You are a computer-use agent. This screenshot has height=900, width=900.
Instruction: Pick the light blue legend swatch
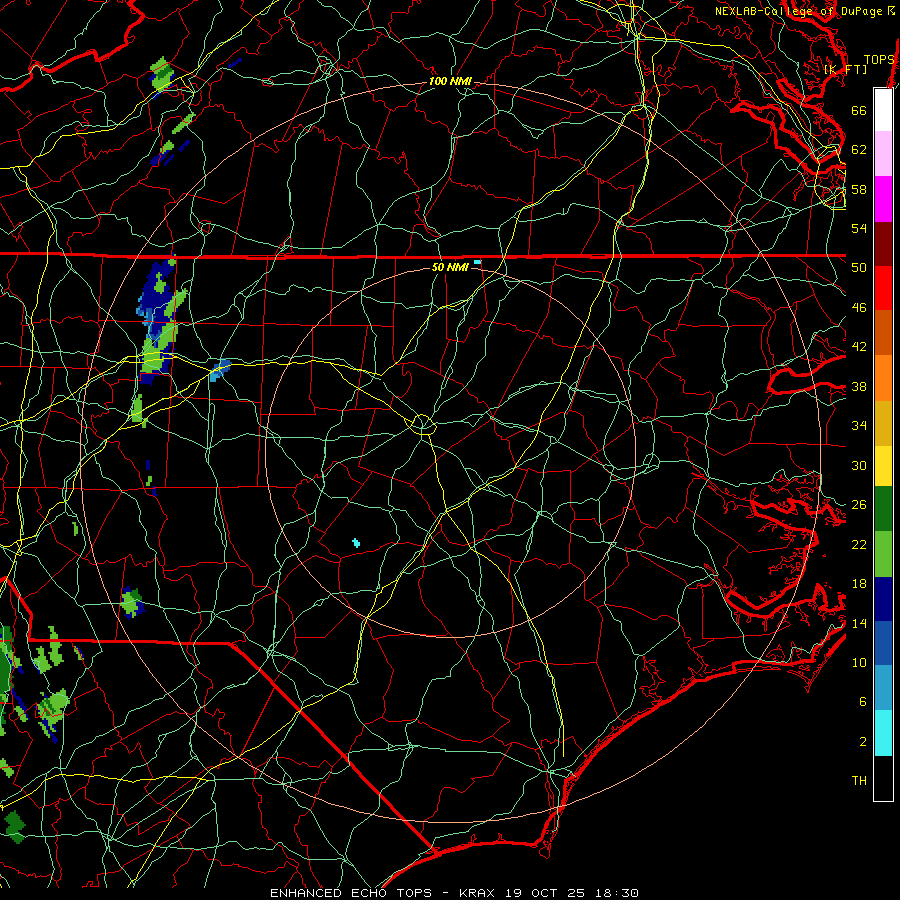pyautogui.click(x=883, y=688)
